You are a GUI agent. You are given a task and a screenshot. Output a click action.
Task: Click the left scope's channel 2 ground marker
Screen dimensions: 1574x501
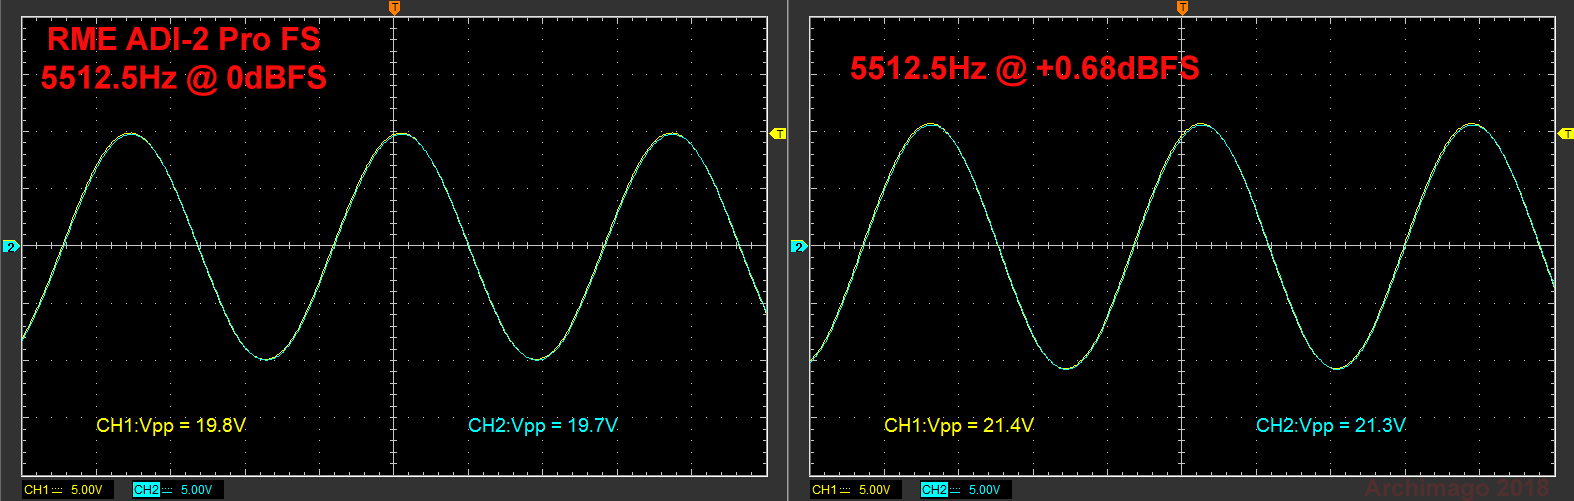click(x=11, y=246)
